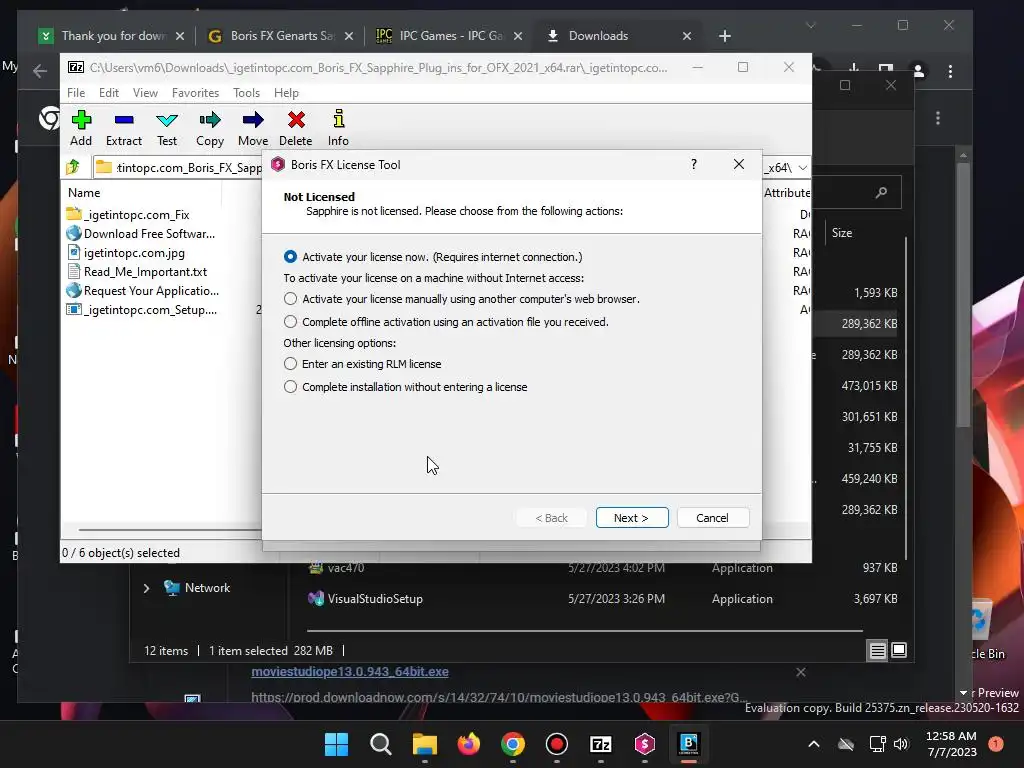The width and height of the screenshot is (1024, 768).
Task: Click the Info icon in 7-Zip toolbar
Action: (x=338, y=120)
